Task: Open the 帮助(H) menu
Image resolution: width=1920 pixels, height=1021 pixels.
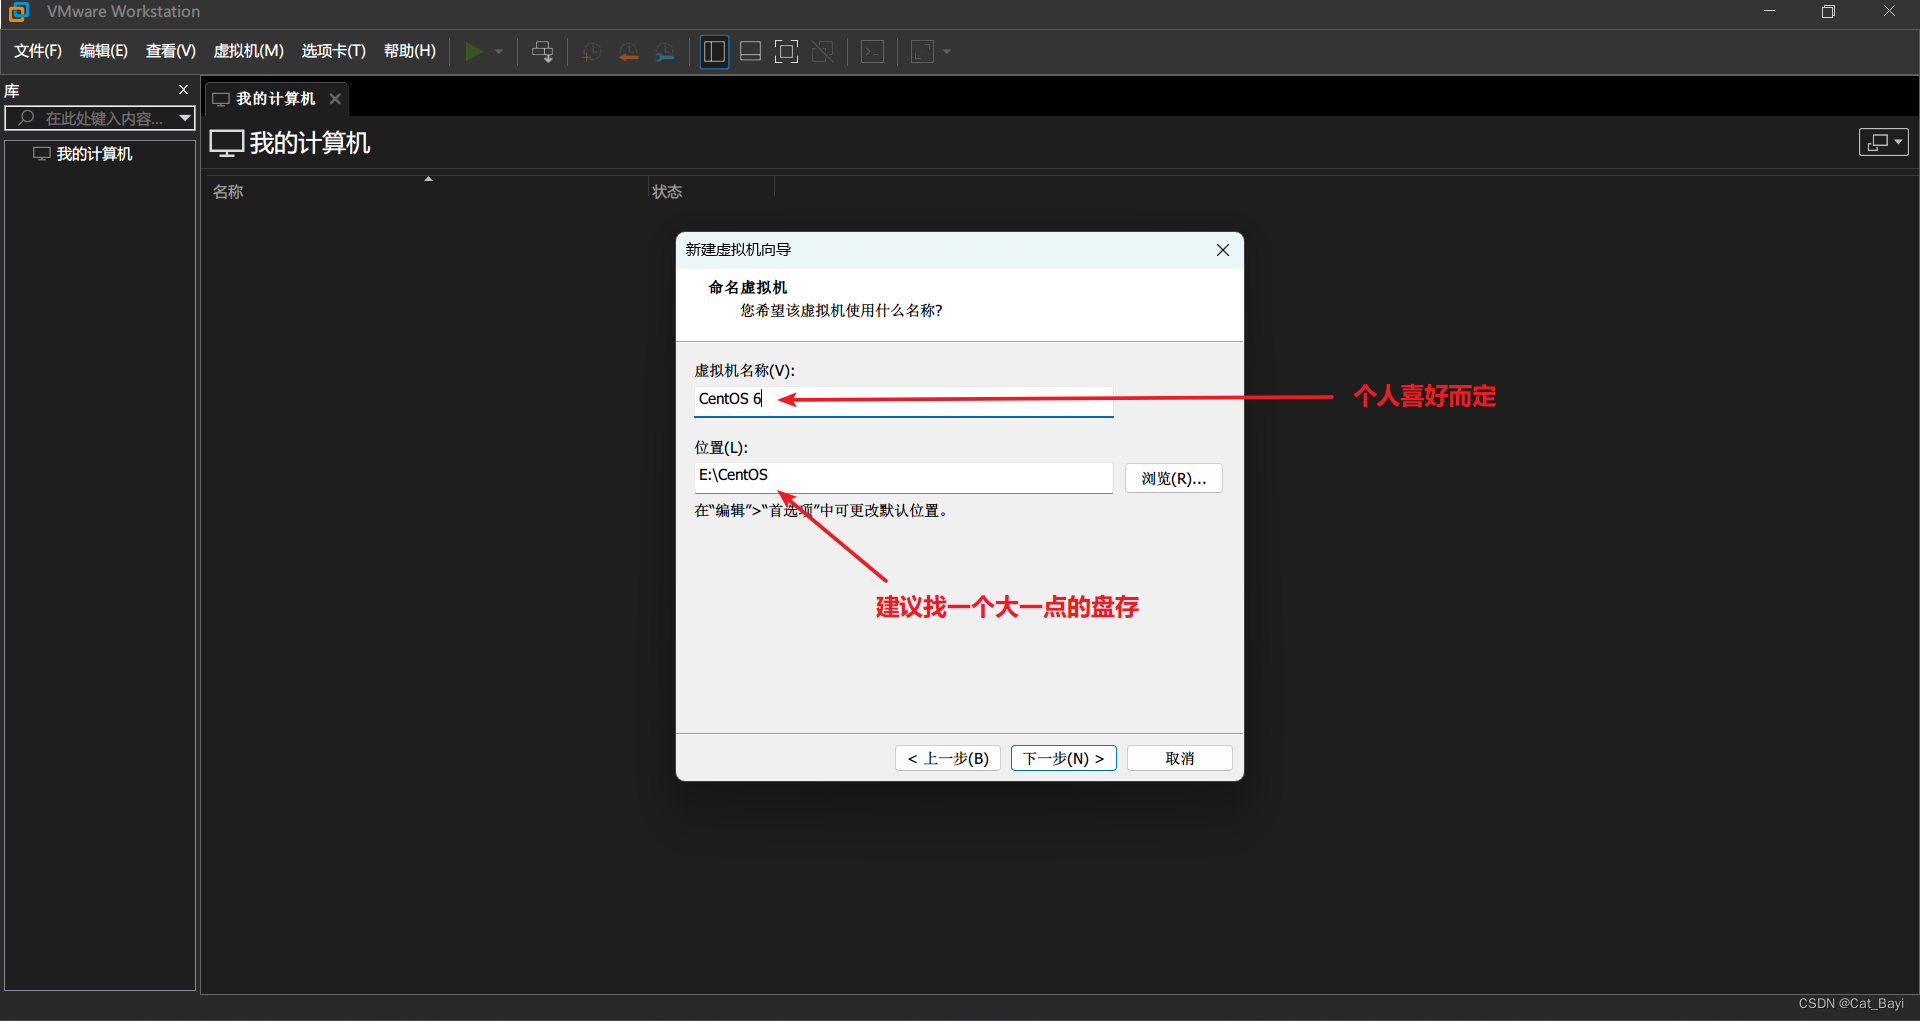Action: (x=410, y=51)
